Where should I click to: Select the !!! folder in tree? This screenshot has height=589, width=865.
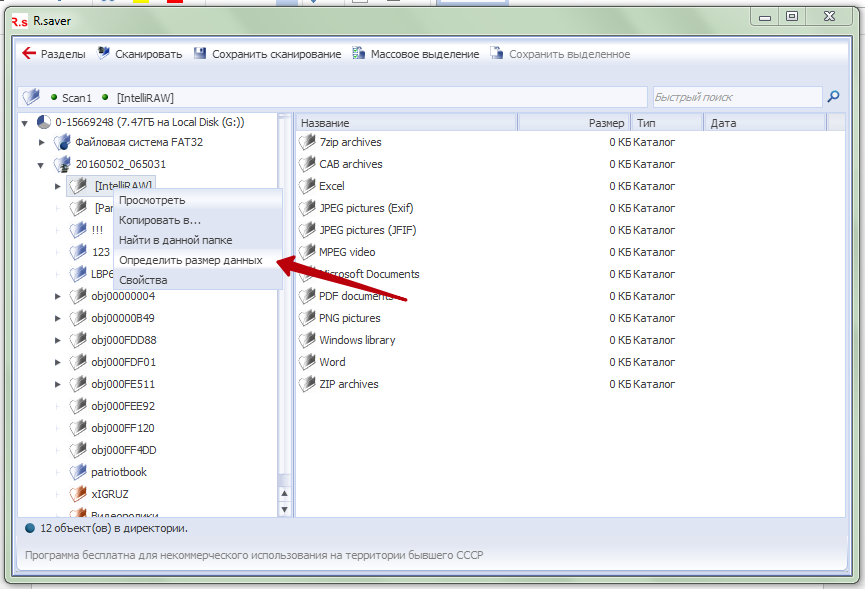tap(97, 230)
